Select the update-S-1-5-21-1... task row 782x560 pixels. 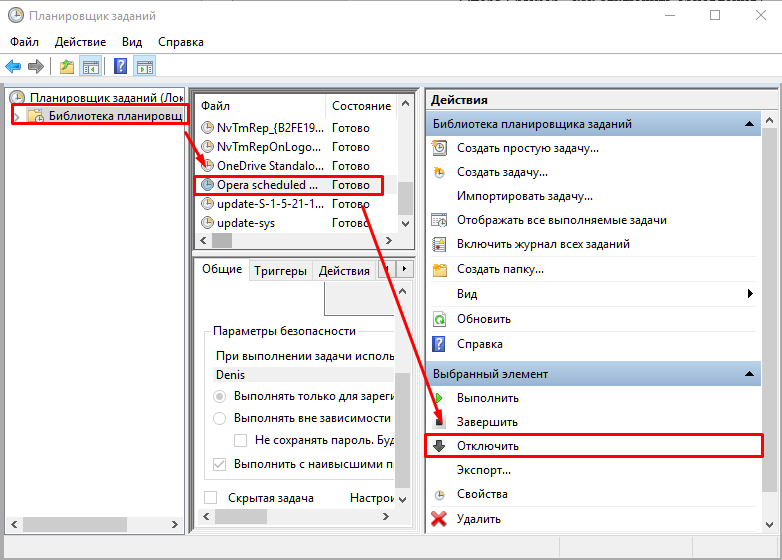click(297, 203)
